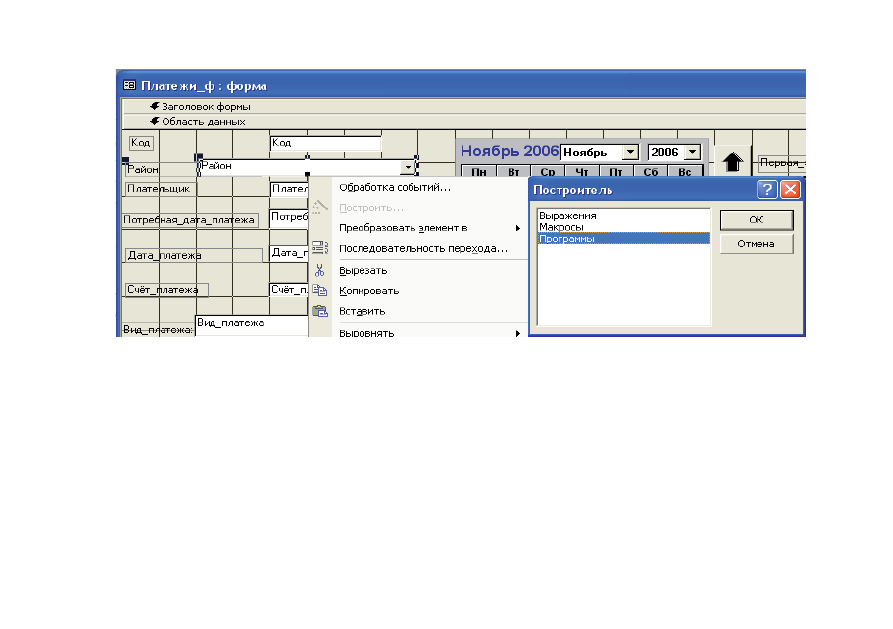
Task: Select the Район label
Action: [142, 169]
